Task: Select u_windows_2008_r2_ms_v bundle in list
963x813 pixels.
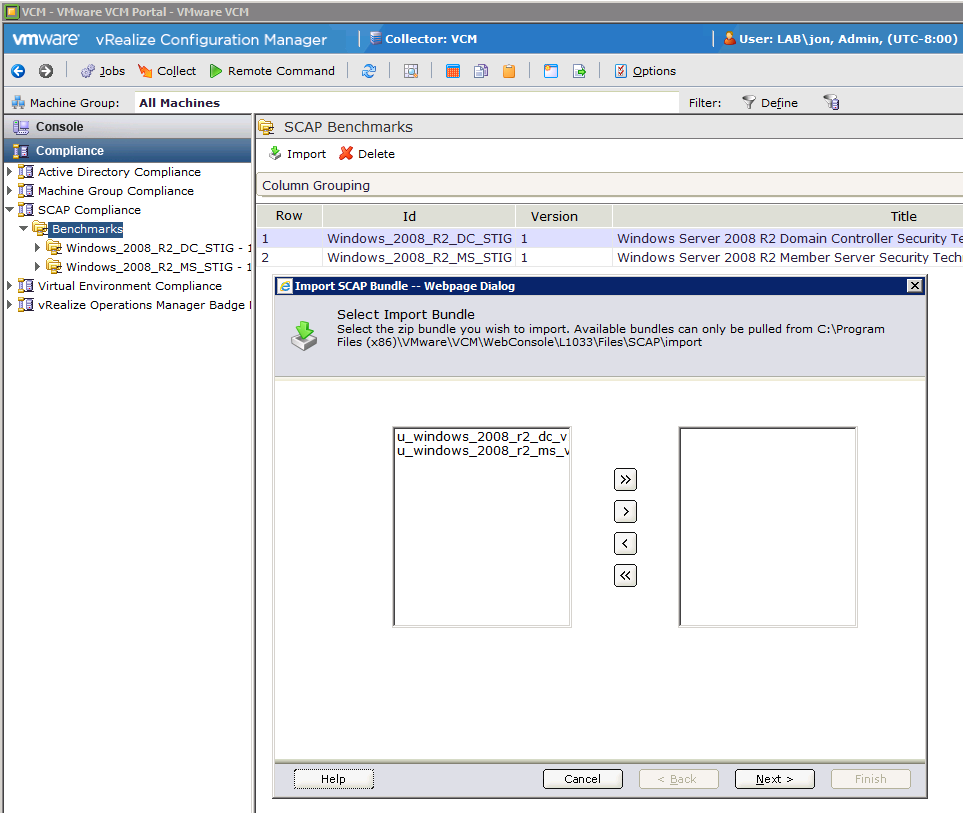Action: [x=482, y=451]
